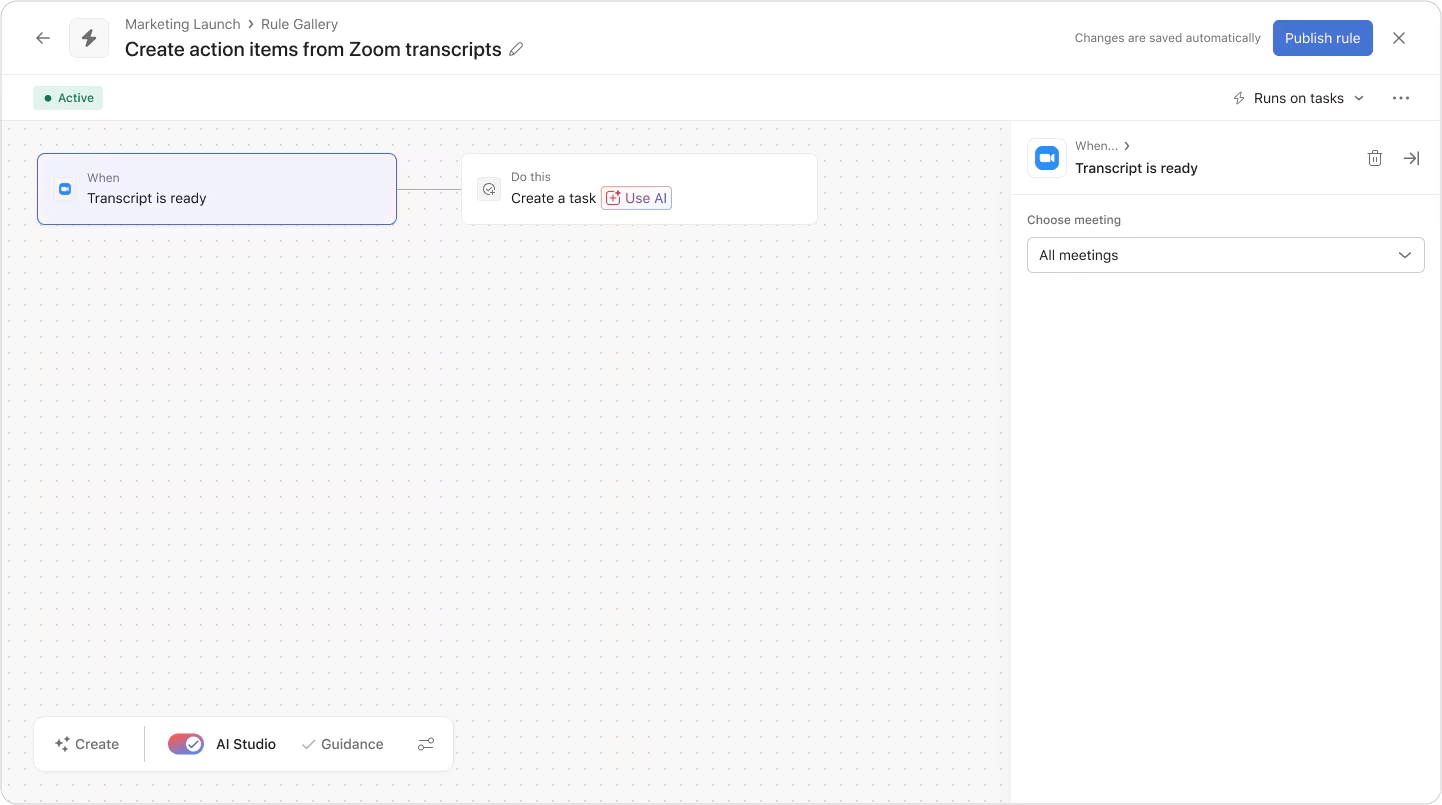
Task: Expand the When... breadcrumb chevron
Action: [1127, 145]
